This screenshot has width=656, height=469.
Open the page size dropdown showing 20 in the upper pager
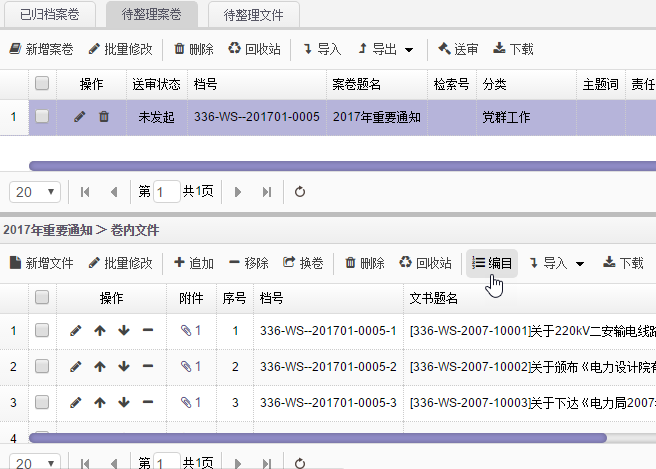point(36,191)
